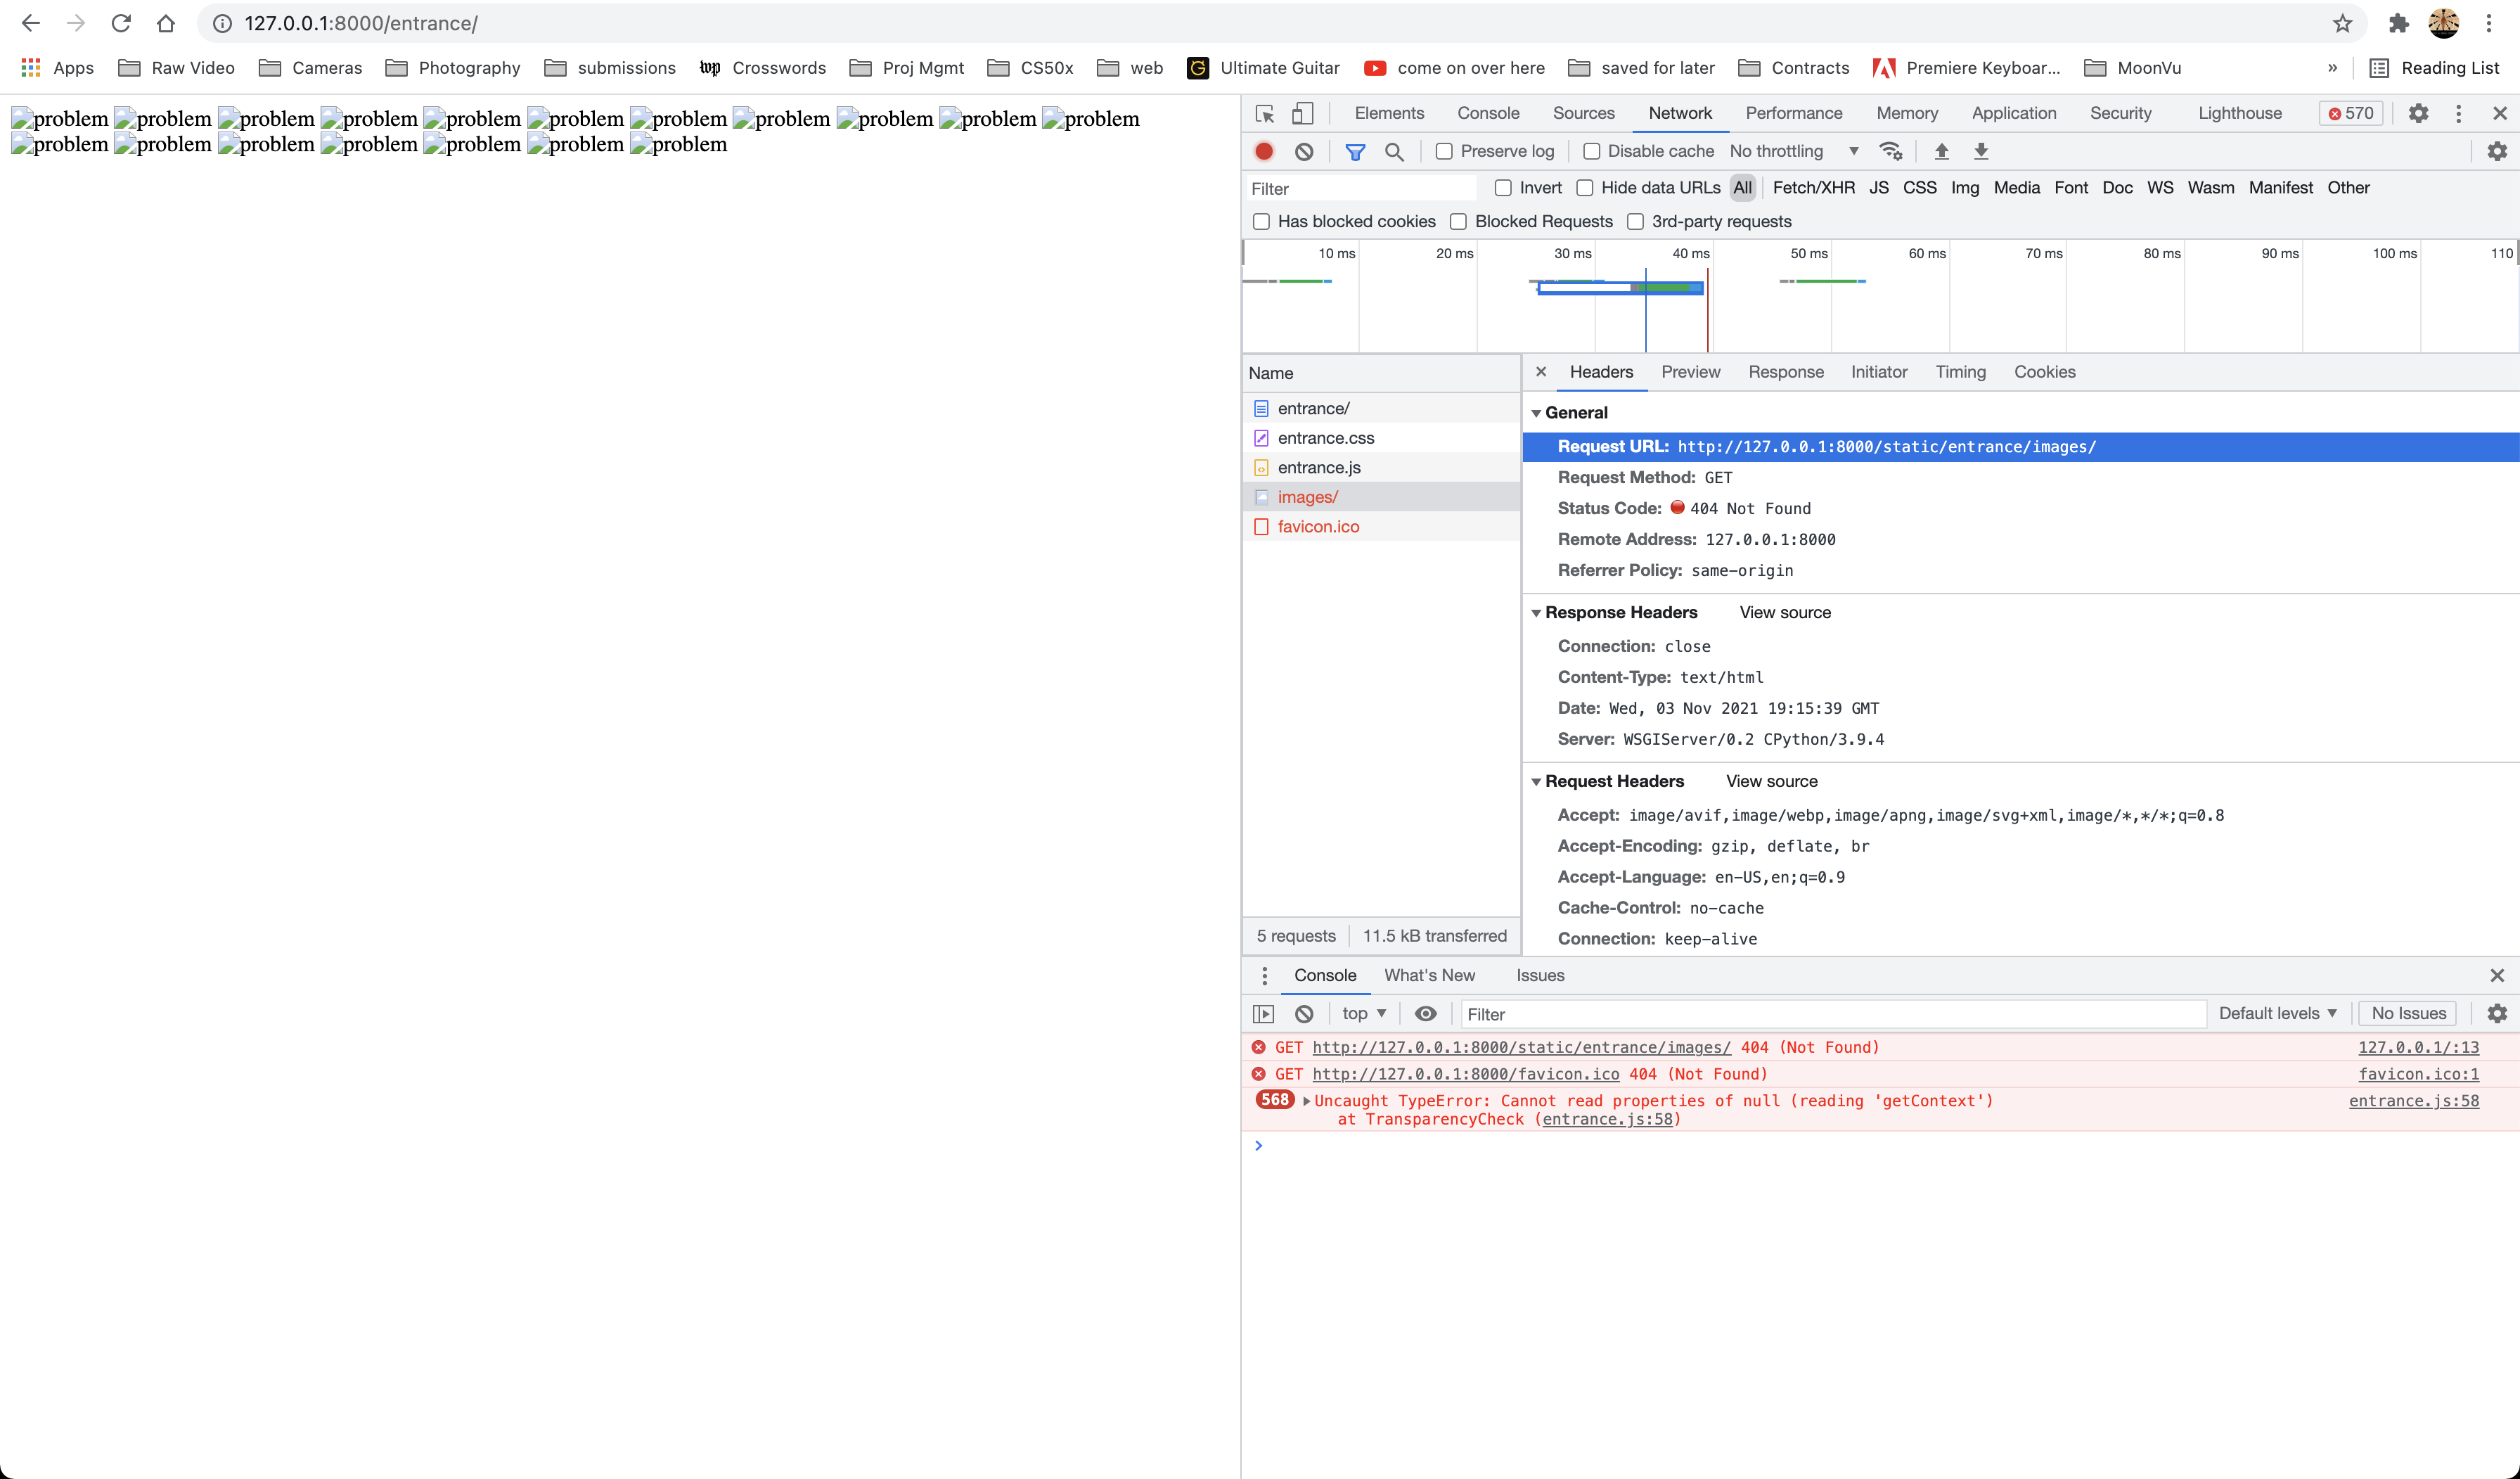Screen dimensions: 2520x1479
Task: Activate the inspect element picker icon
Action: click(x=1265, y=113)
